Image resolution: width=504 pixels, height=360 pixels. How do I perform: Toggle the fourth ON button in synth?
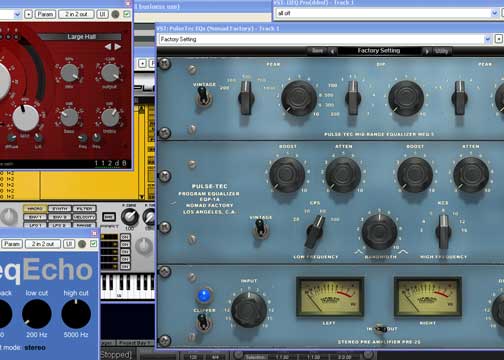125,259
